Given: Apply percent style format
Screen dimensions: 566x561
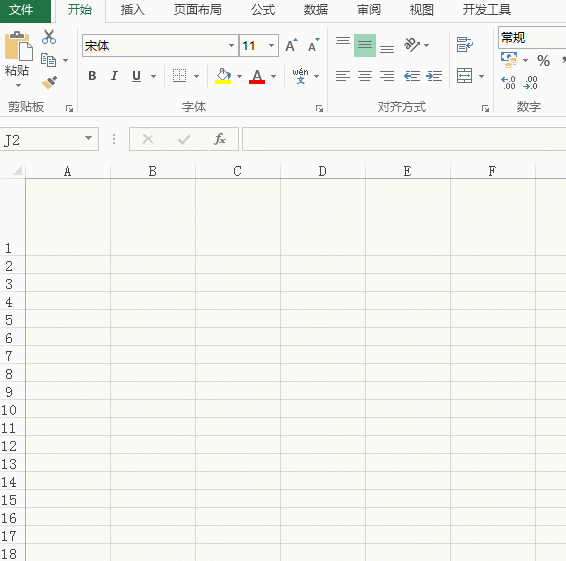Looking at the screenshot, I should coord(543,60).
